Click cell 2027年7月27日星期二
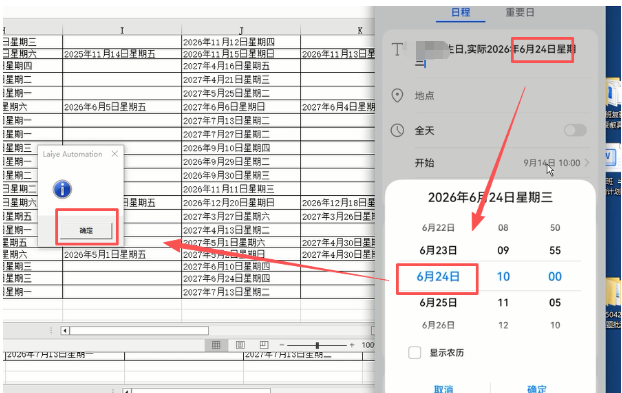Viewport: 622px width, 393px height. 241,134
